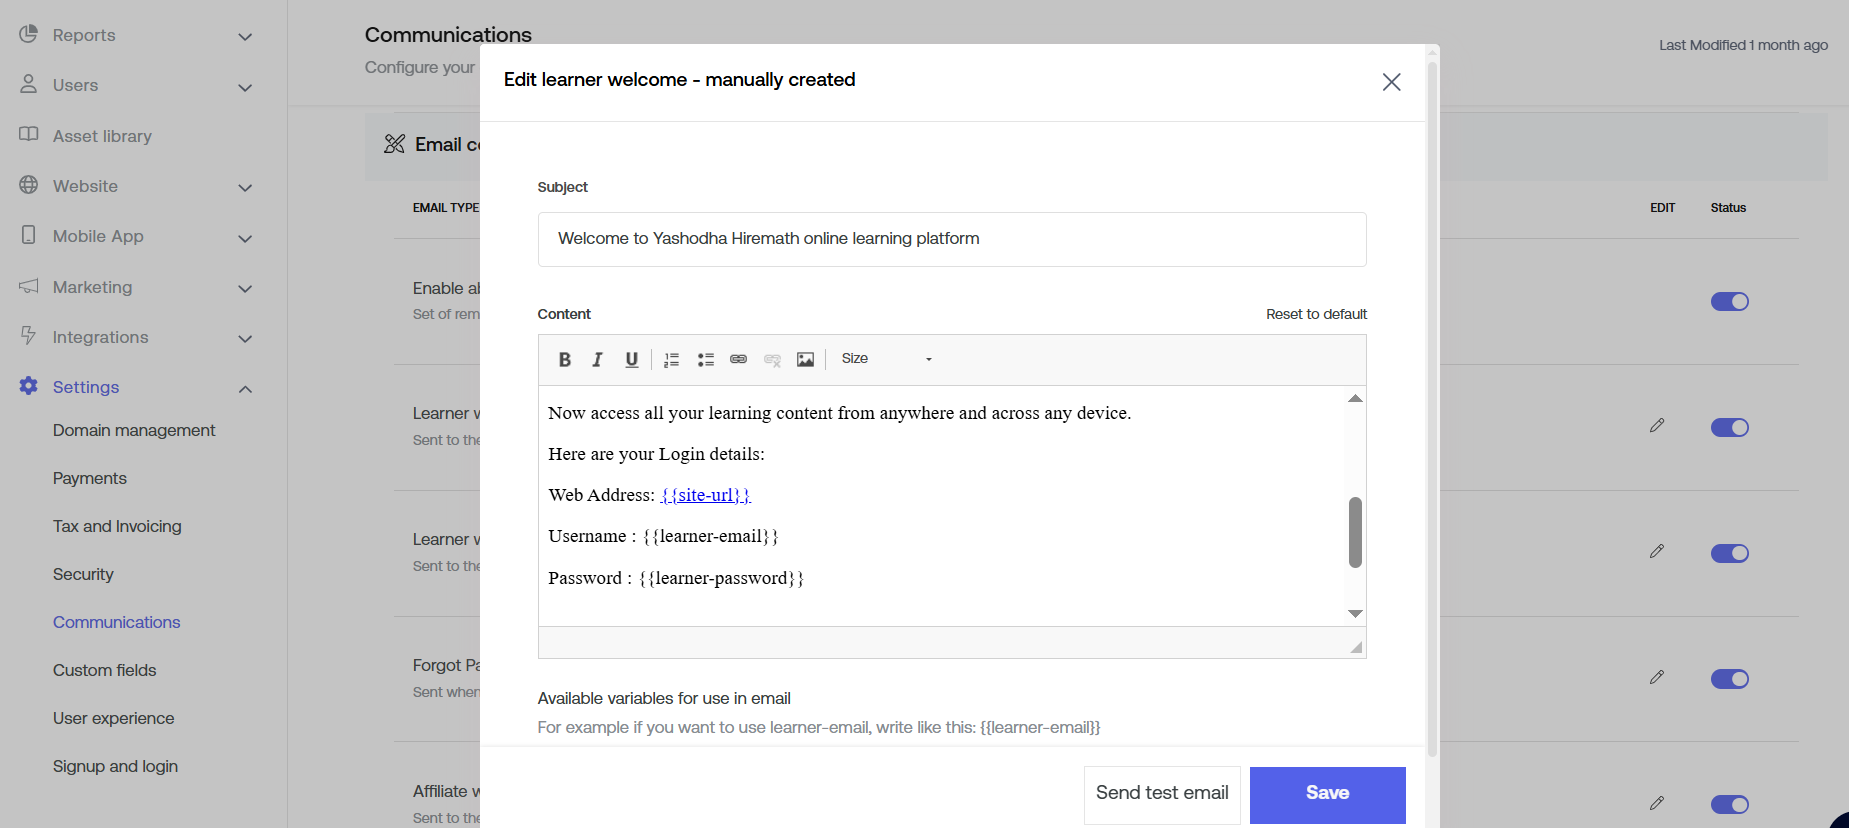Disable the Forgot Password email toggle
This screenshot has height=828, width=1849.
point(1729,679)
